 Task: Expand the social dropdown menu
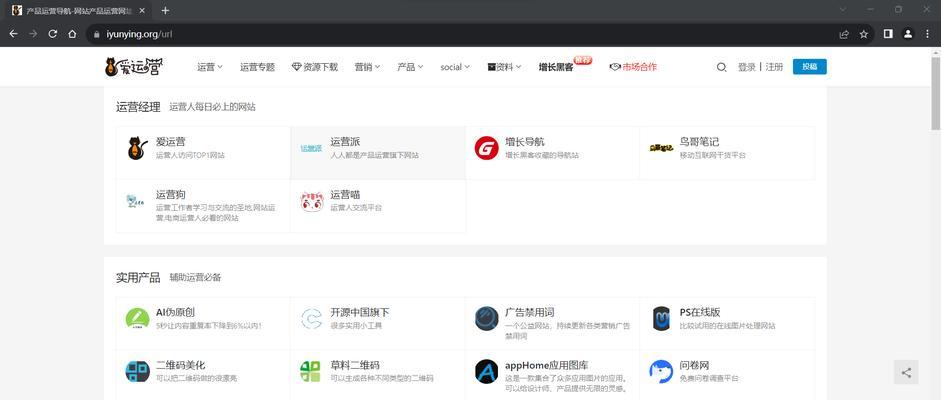point(455,67)
